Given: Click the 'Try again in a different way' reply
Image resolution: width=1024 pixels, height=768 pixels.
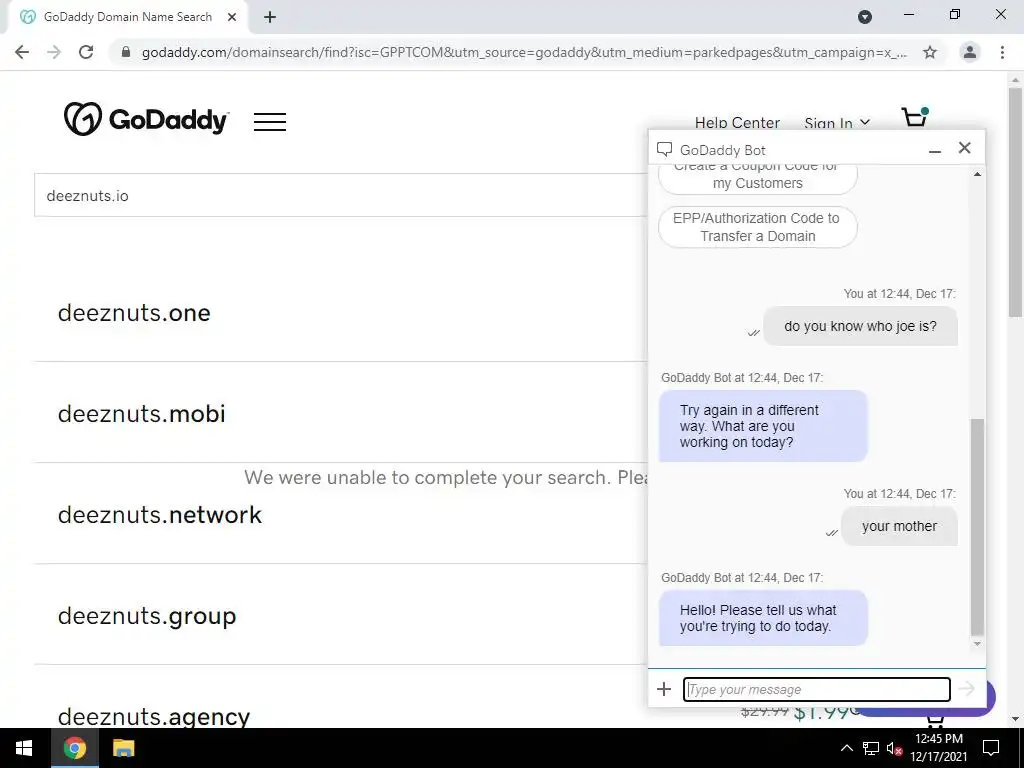Looking at the screenshot, I should pos(763,426).
